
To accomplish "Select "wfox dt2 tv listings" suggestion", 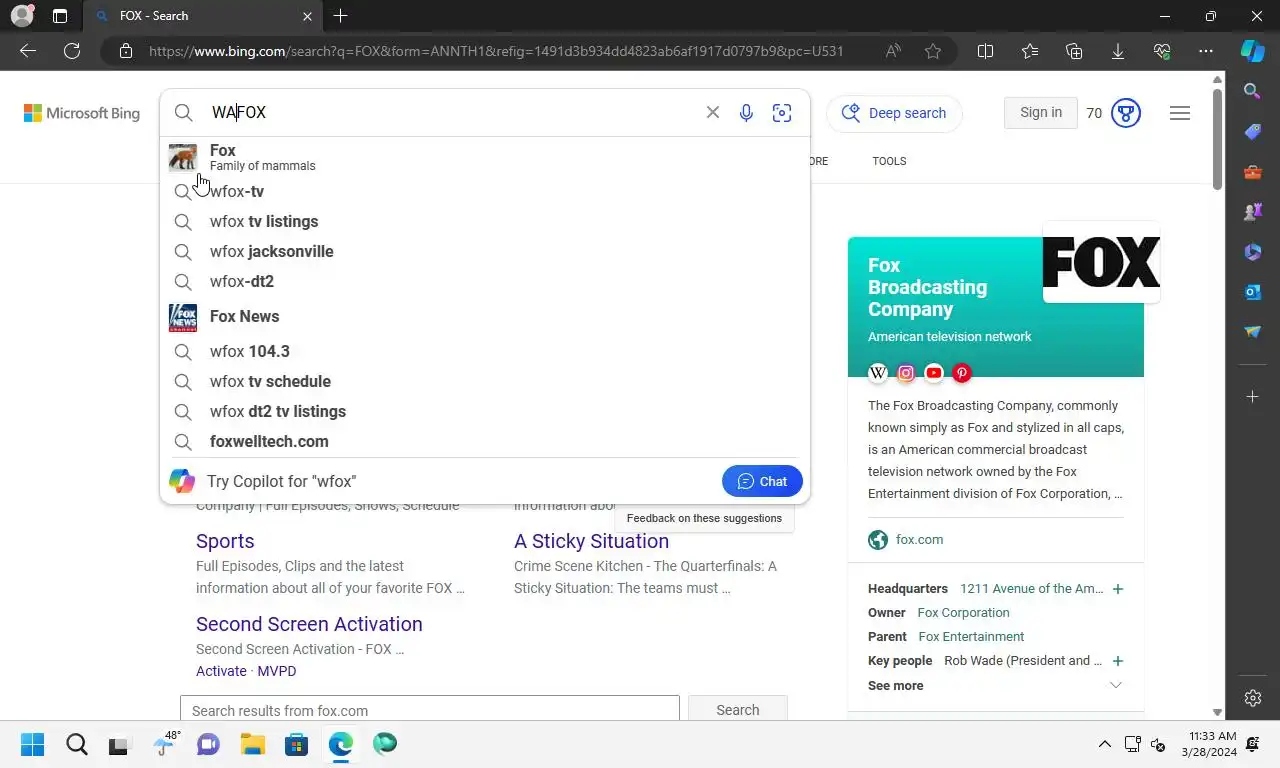I will click(x=485, y=411).
